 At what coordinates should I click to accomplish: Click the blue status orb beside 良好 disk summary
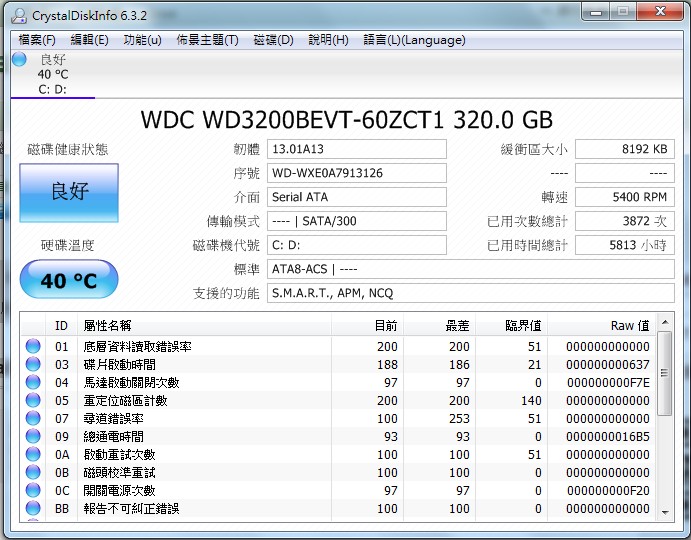coord(19,59)
